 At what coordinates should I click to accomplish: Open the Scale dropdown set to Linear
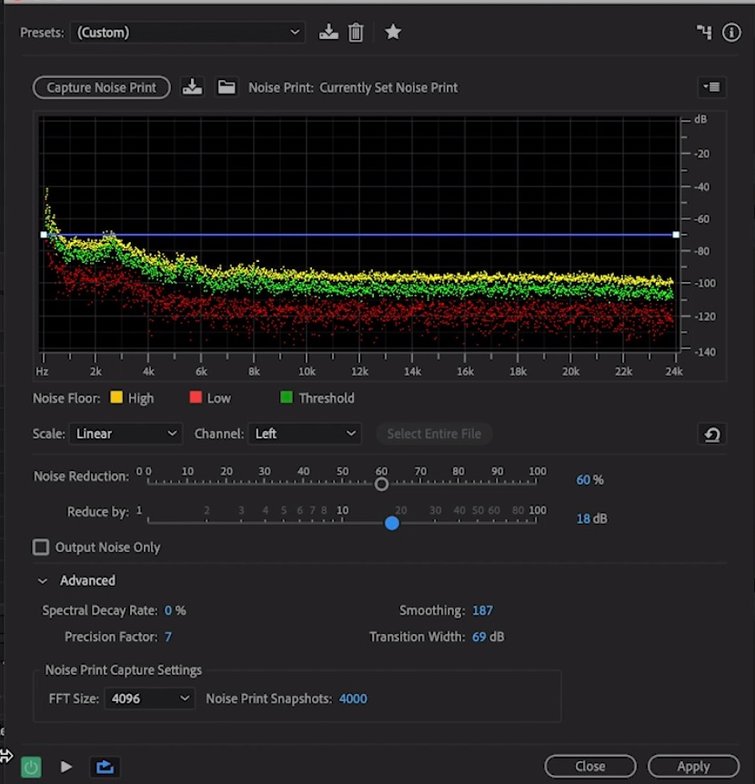click(126, 434)
